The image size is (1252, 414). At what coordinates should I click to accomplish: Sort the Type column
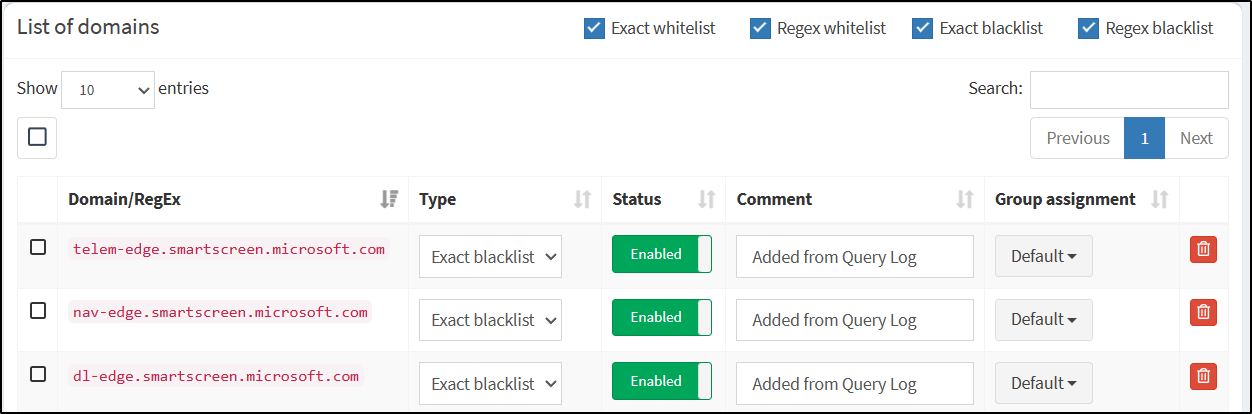click(583, 199)
